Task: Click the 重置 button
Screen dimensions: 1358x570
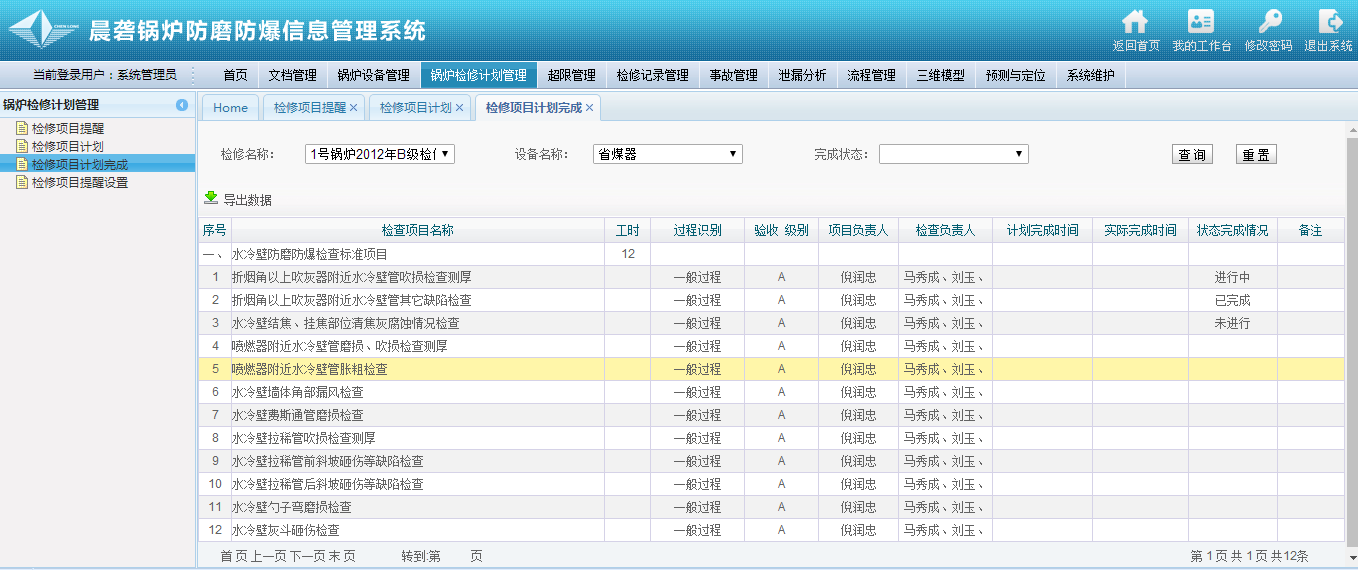Action: click(x=1256, y=155)
